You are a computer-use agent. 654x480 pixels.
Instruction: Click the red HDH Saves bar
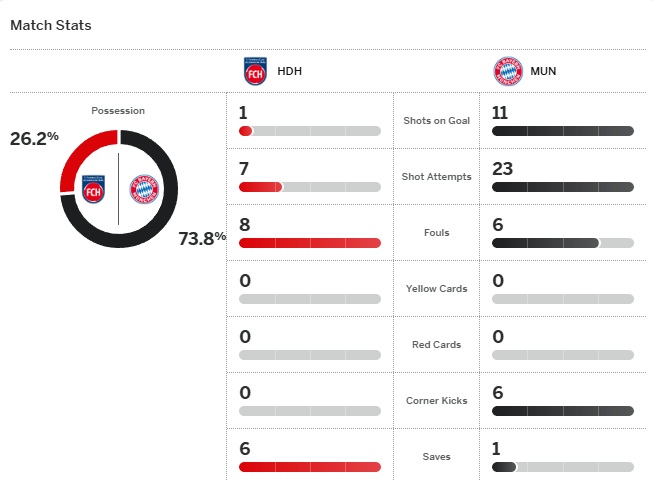[x=310, y=467]
